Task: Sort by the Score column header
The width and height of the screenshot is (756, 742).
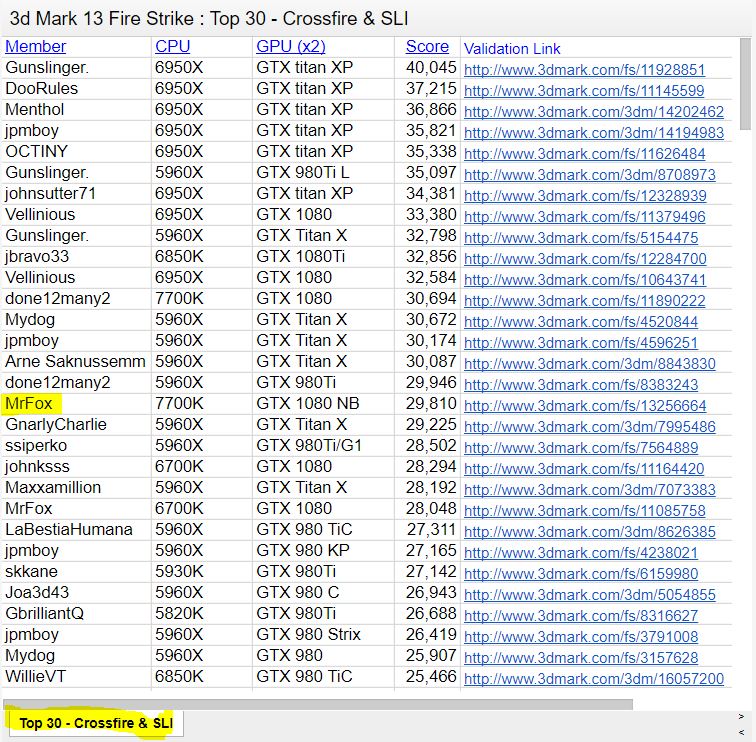Action: pos(427,47)
